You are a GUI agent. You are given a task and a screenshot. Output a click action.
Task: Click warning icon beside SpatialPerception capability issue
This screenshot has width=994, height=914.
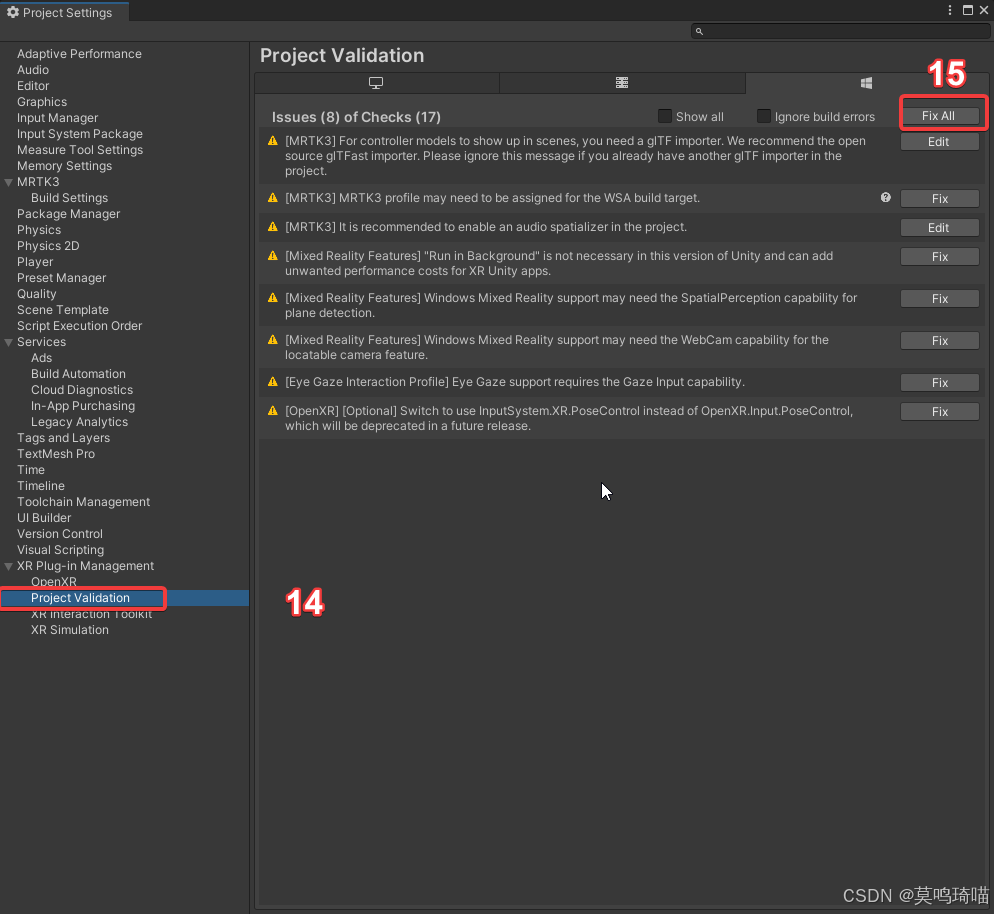click(x=273, y=298)
